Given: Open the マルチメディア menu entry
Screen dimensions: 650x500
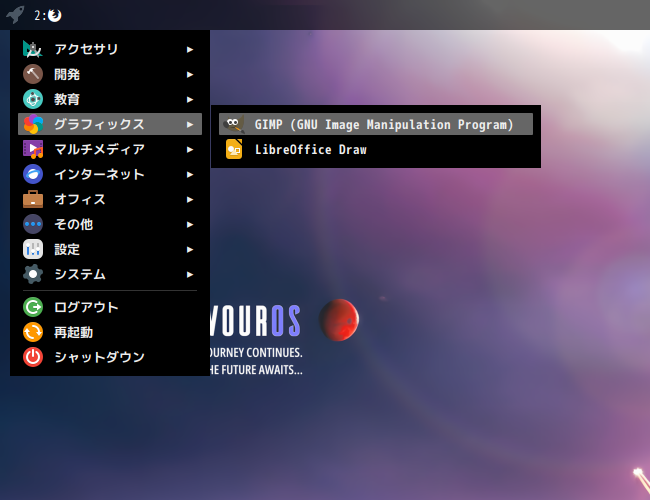Looking at the screenshot, I should click(110, 149).
